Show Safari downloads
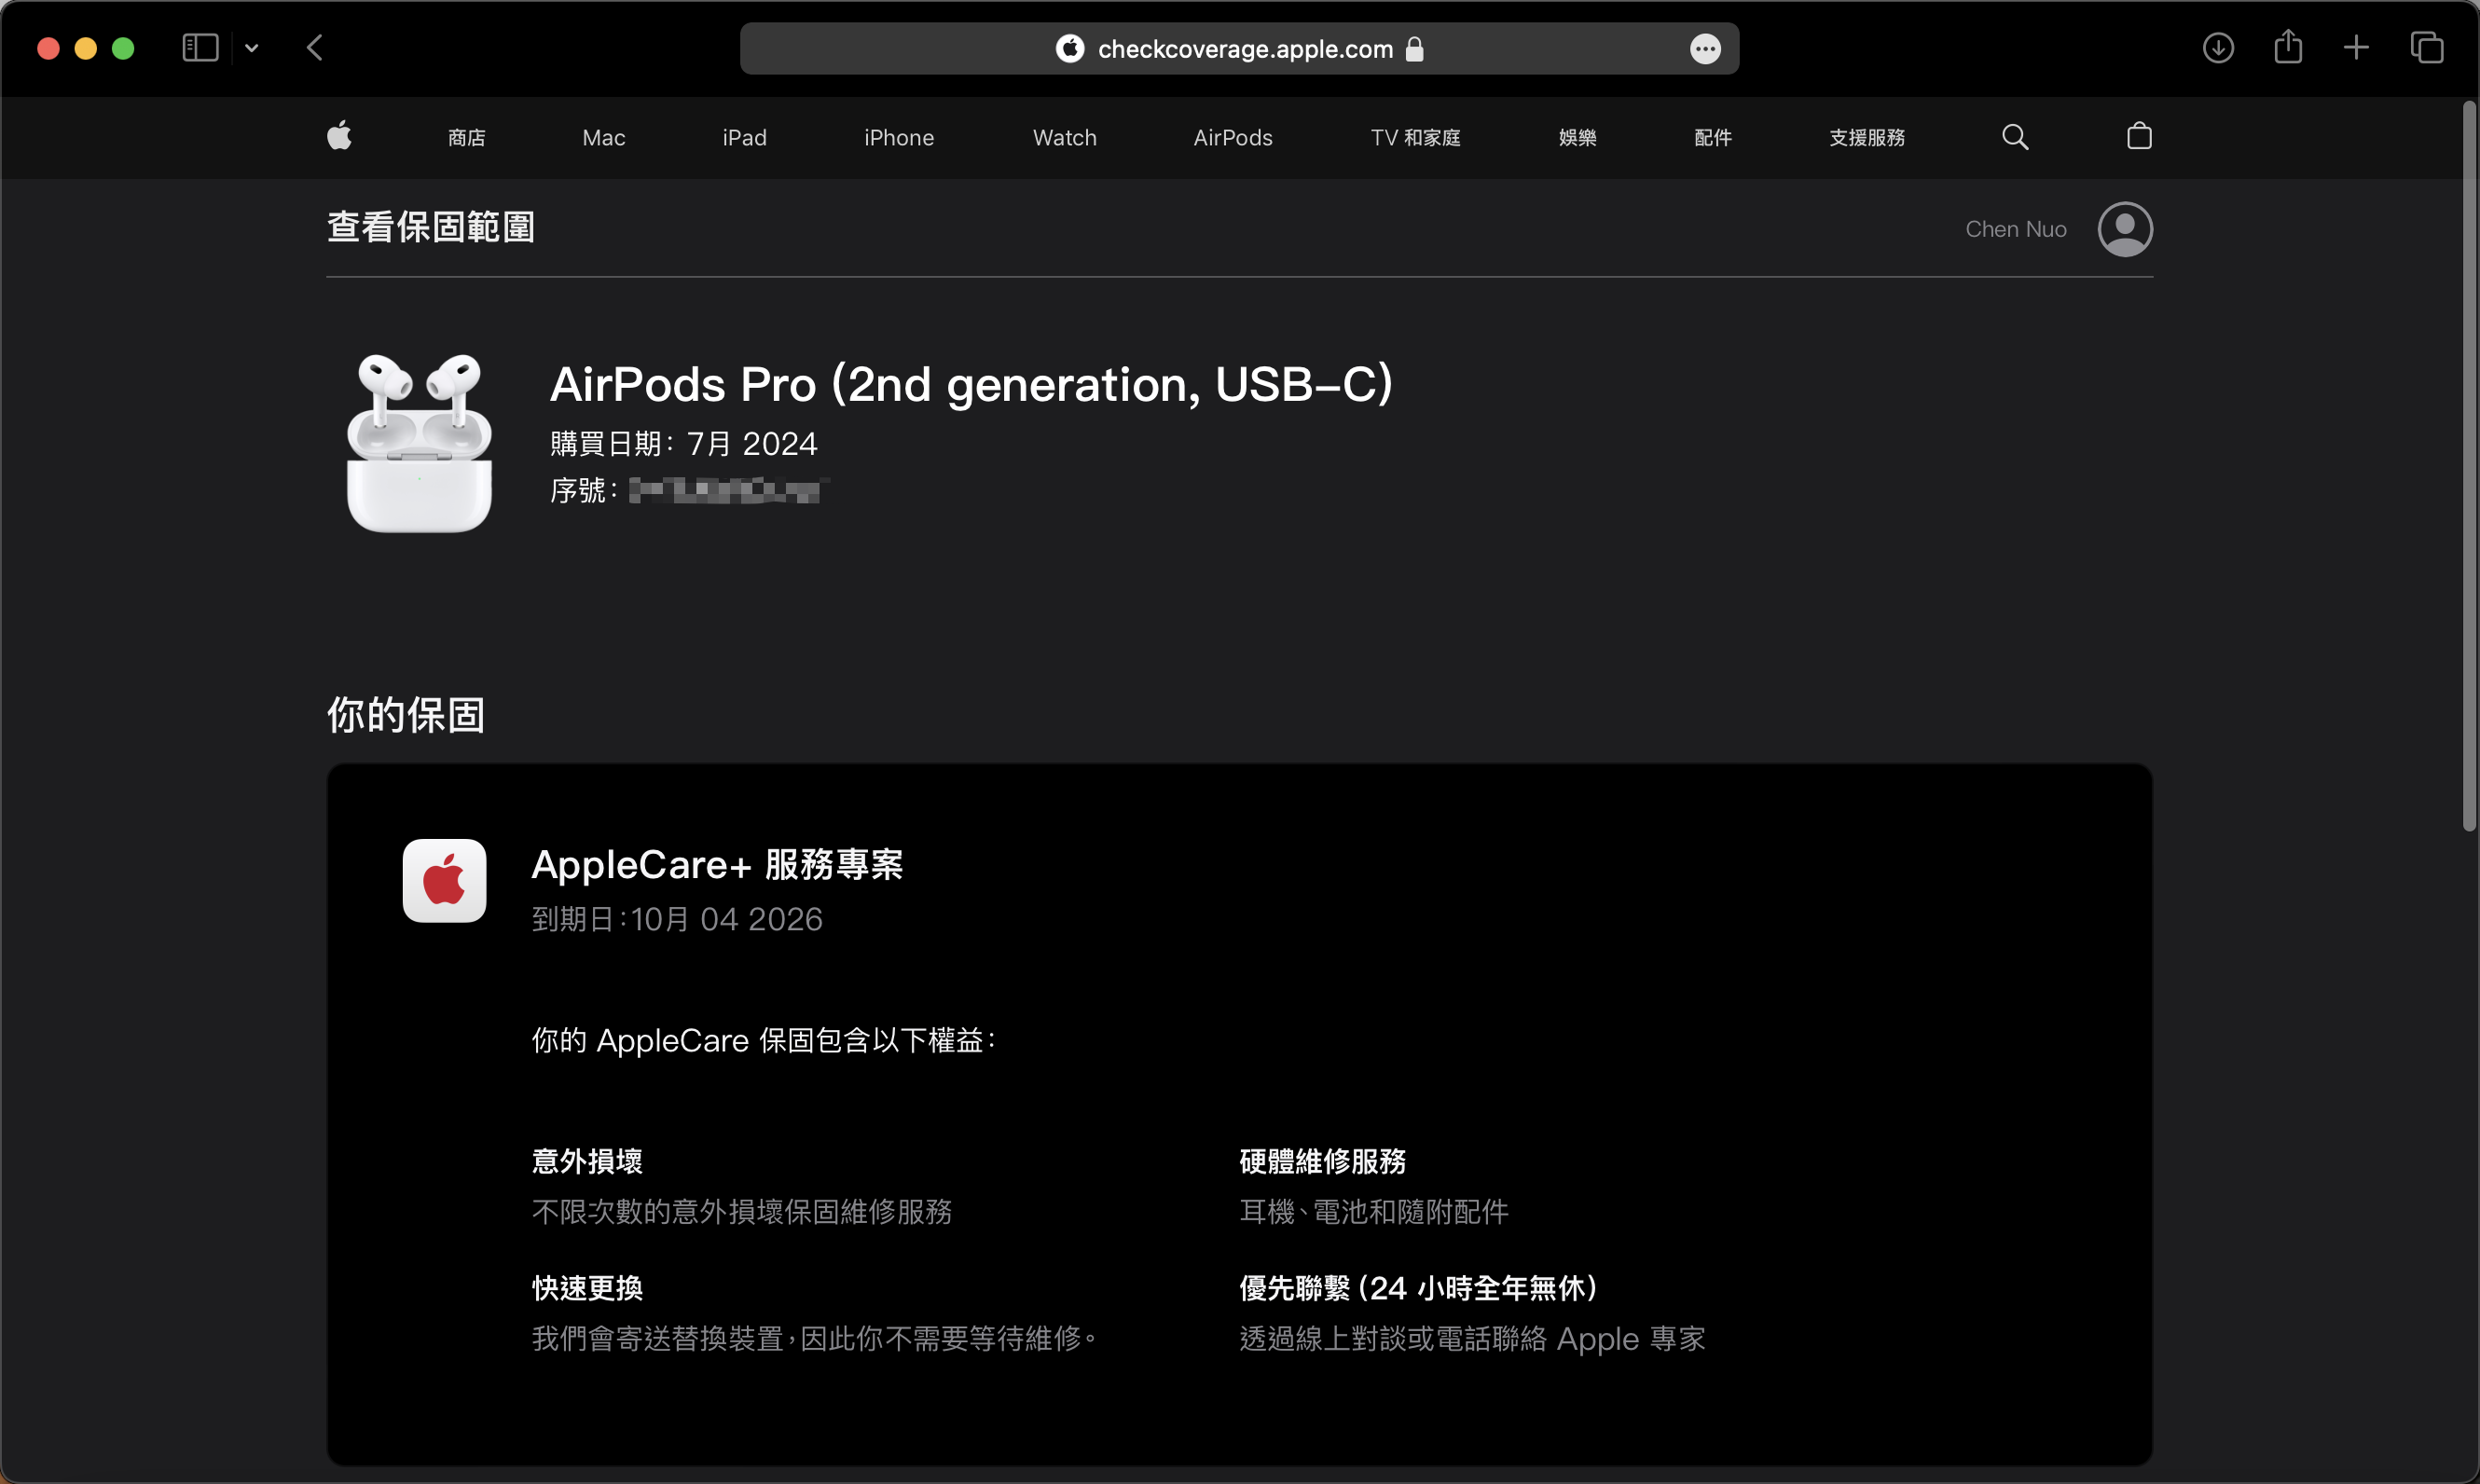Viewport: 2480px width, 1484px height. point(2218,48)
